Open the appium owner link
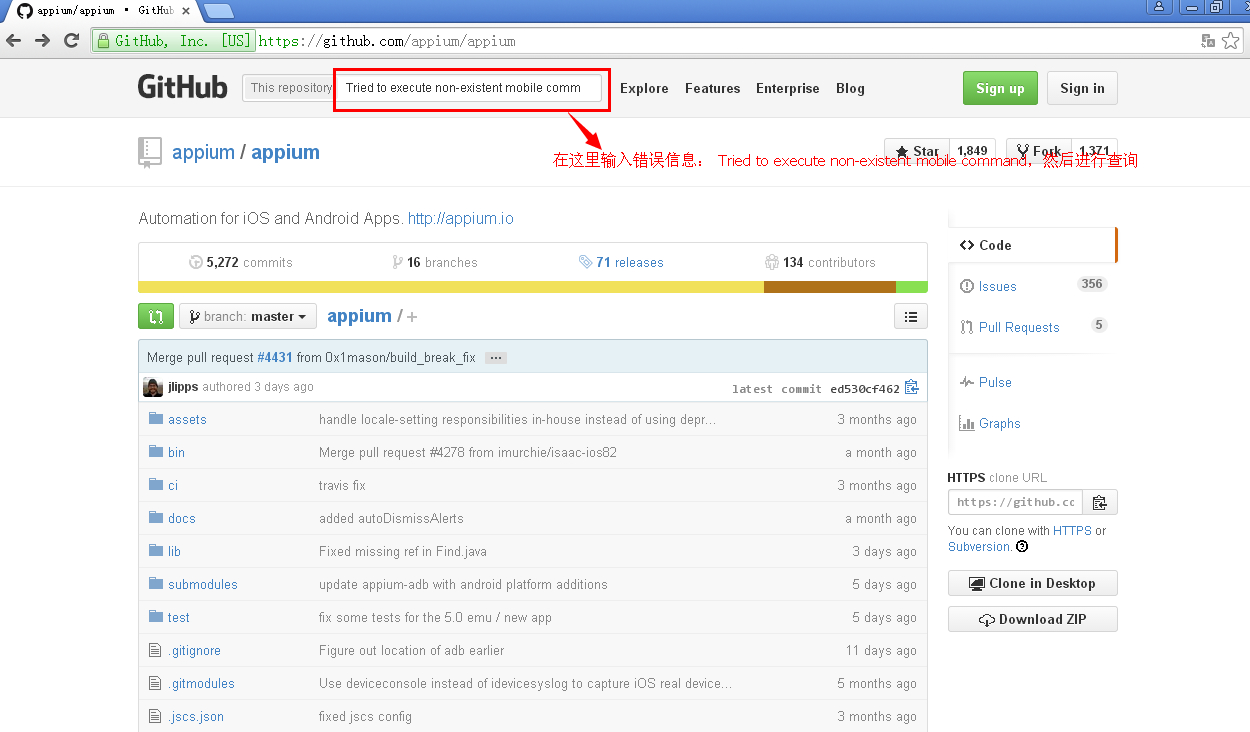 click(x=203, y=152)
